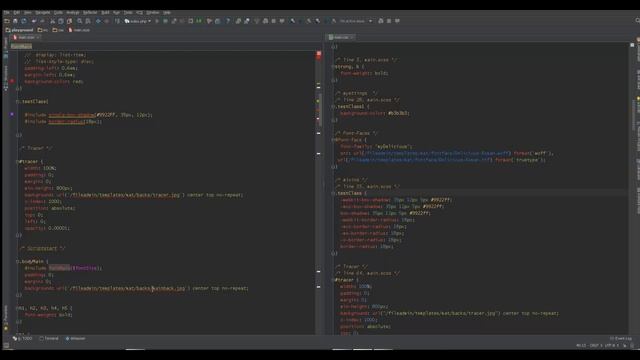Screen dimensions: 640x360
Task: Click the Replace toolbar icon
Action: [88, 21]
